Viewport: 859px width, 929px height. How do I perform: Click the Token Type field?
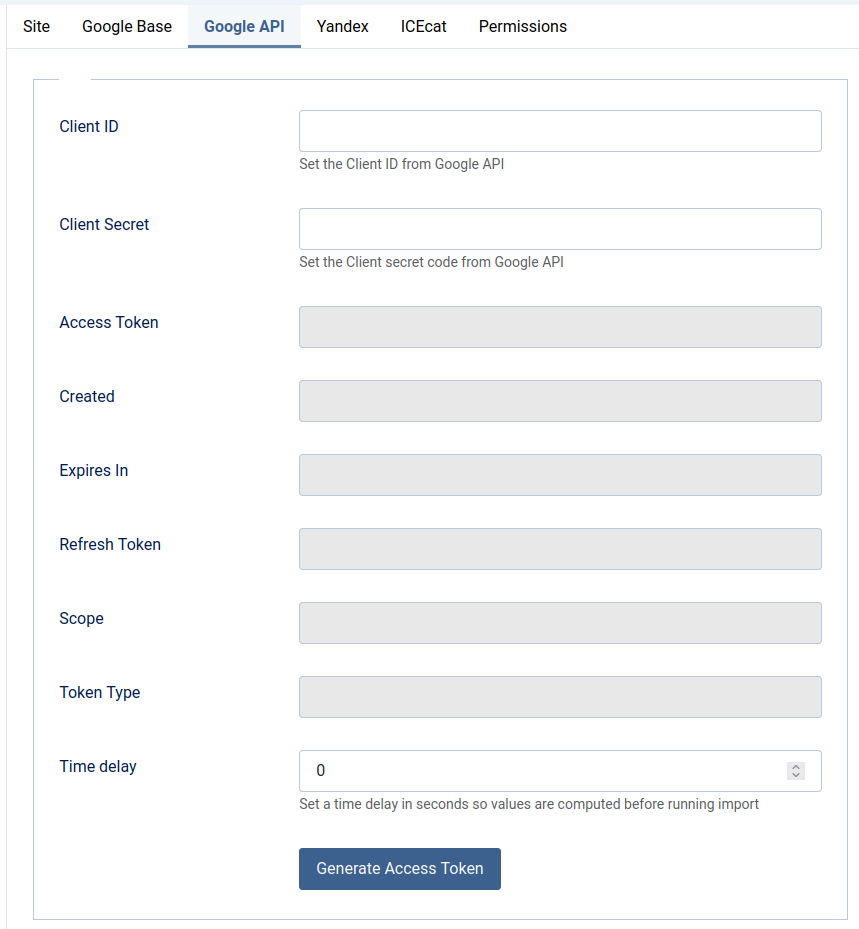559,696
